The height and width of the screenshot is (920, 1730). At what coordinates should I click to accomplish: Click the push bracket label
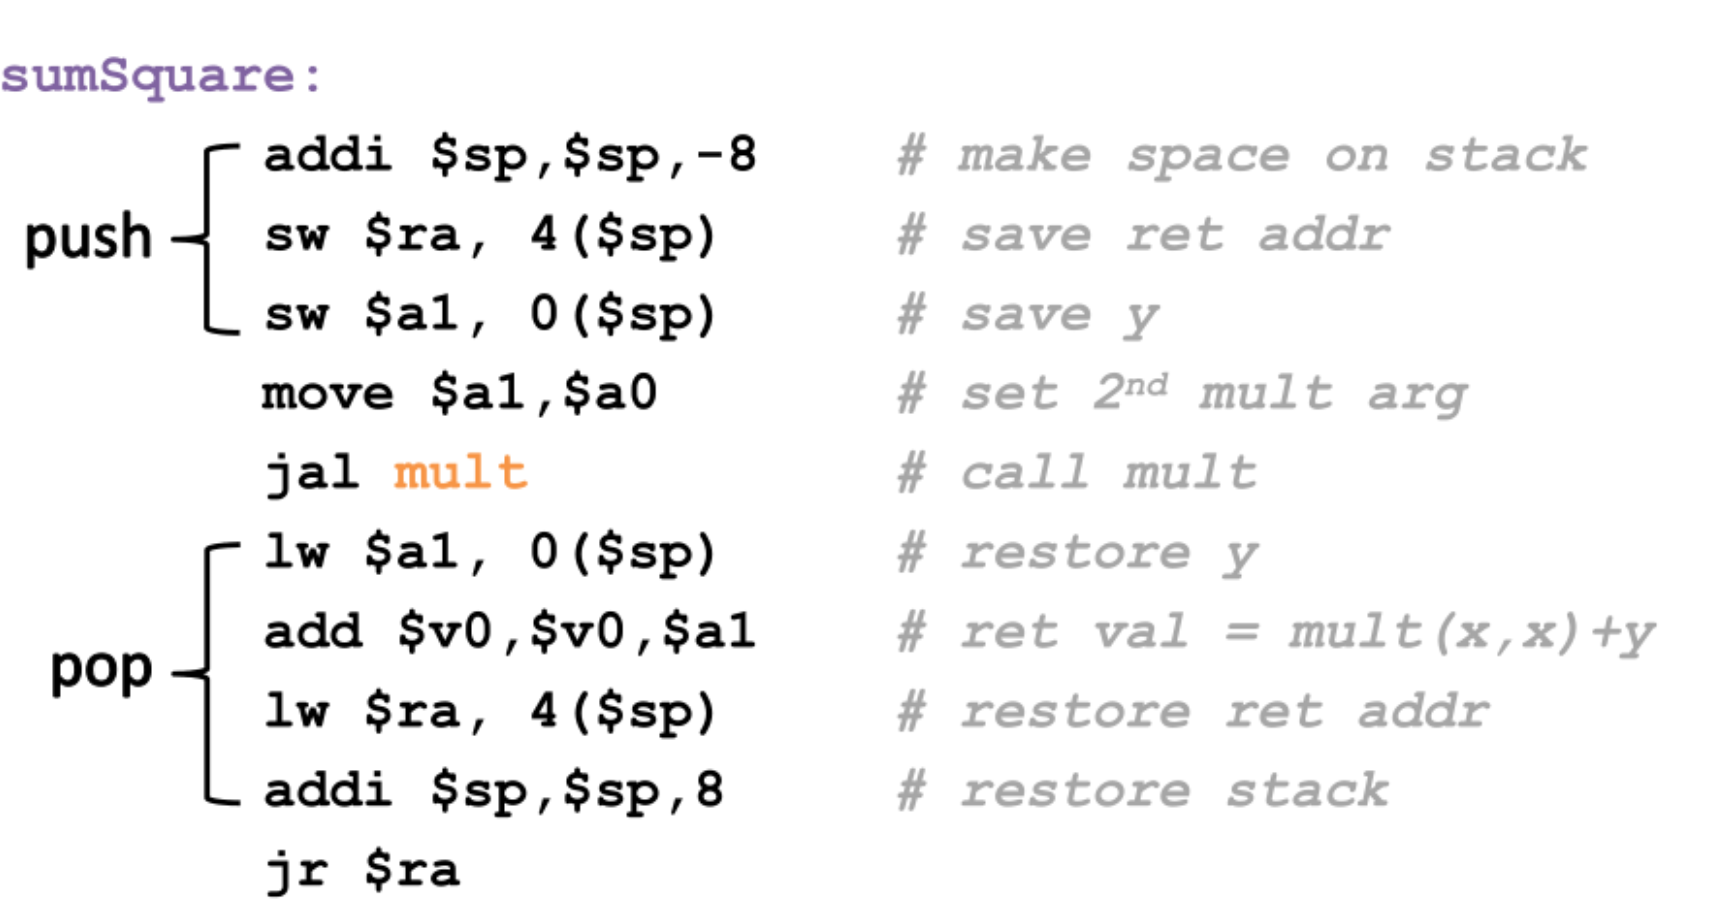coord(88,238)
